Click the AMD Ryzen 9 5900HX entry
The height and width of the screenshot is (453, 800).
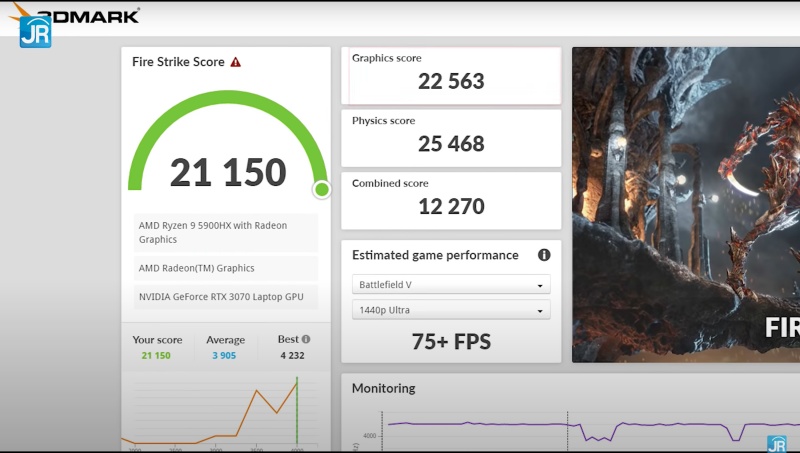coord(225,232)
